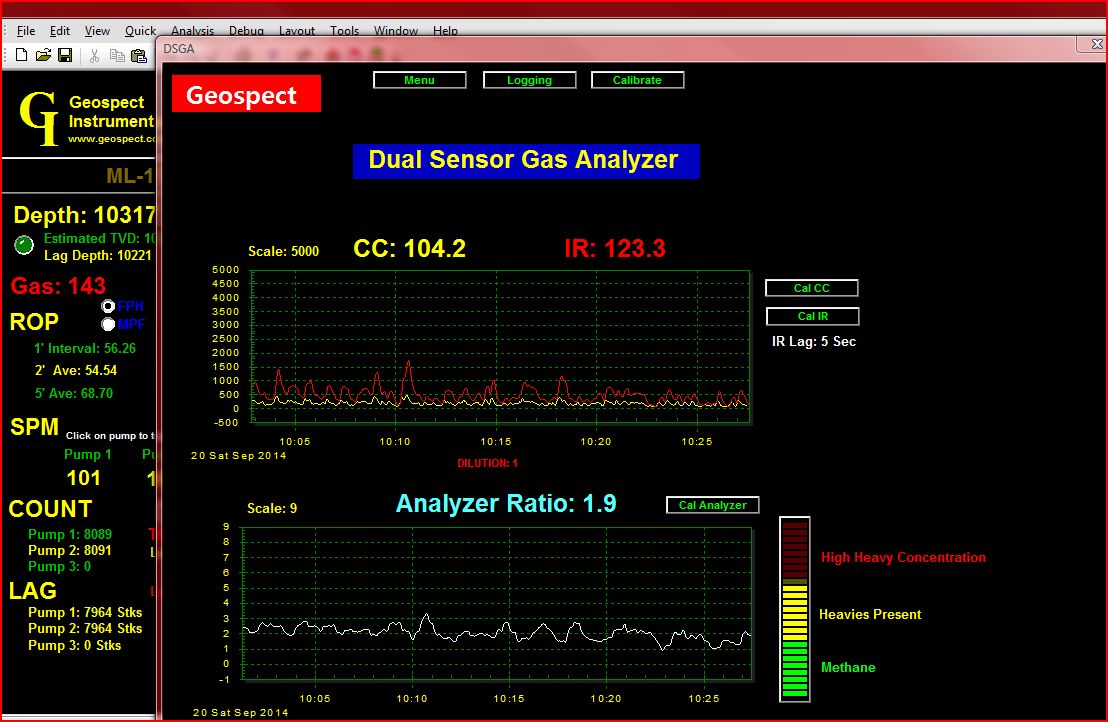Click the Cal CC button
The width and height of the screenshot is (1108, 722).
tap(812, 288)
